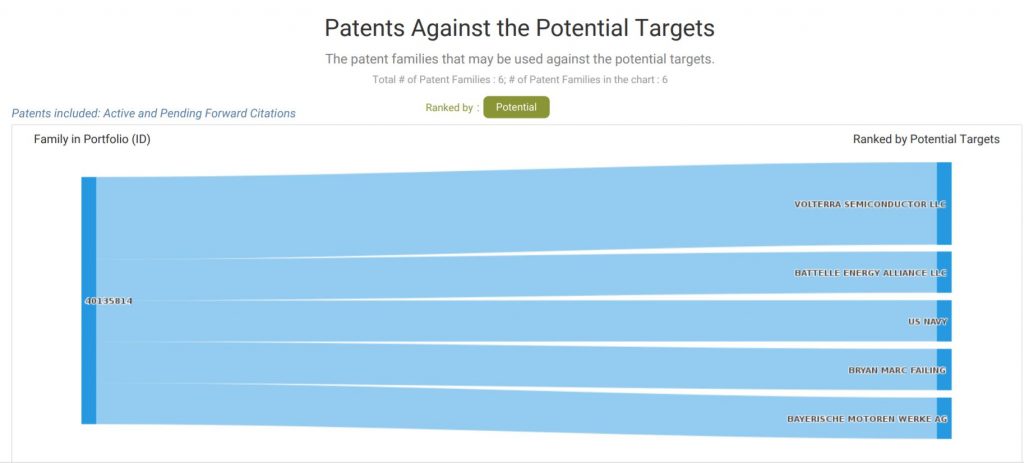Click the BATTELLE ENERGY ALLIANCE LLC label
Image resolution: width=1024 pixels, height=463 pixels.
870,273
